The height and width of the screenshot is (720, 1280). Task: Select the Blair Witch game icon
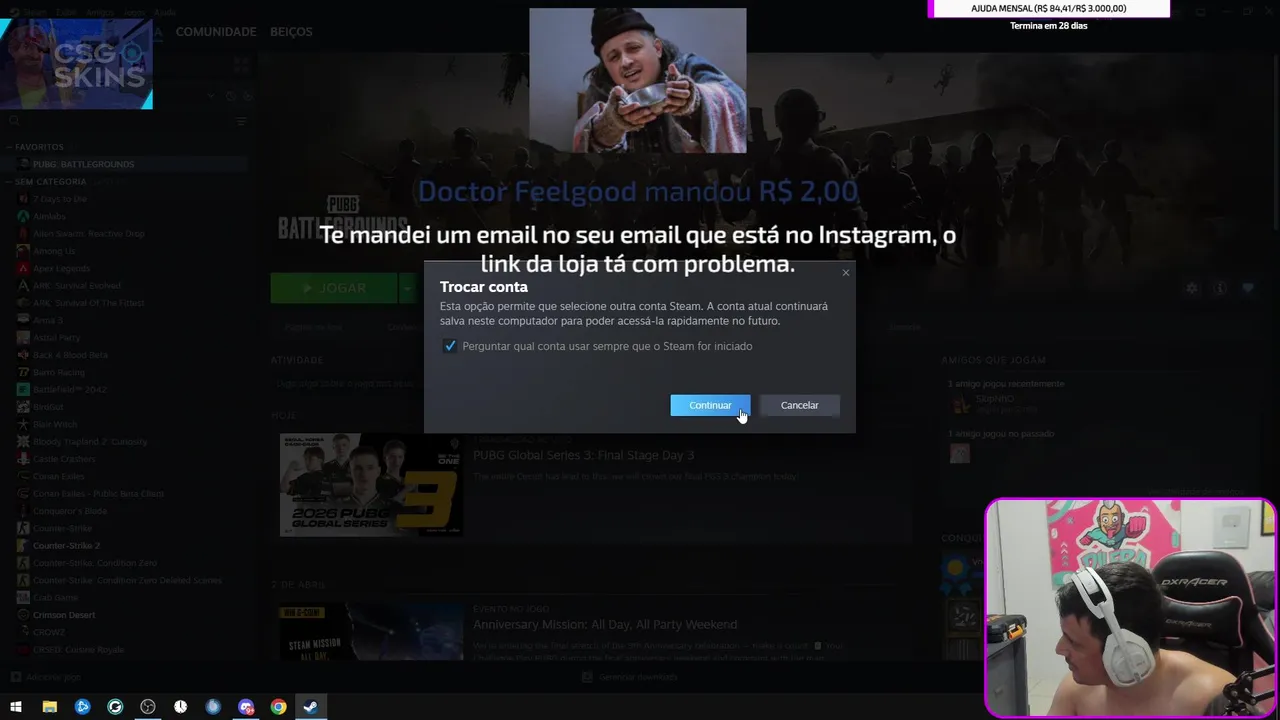click(x=23, y=424)
